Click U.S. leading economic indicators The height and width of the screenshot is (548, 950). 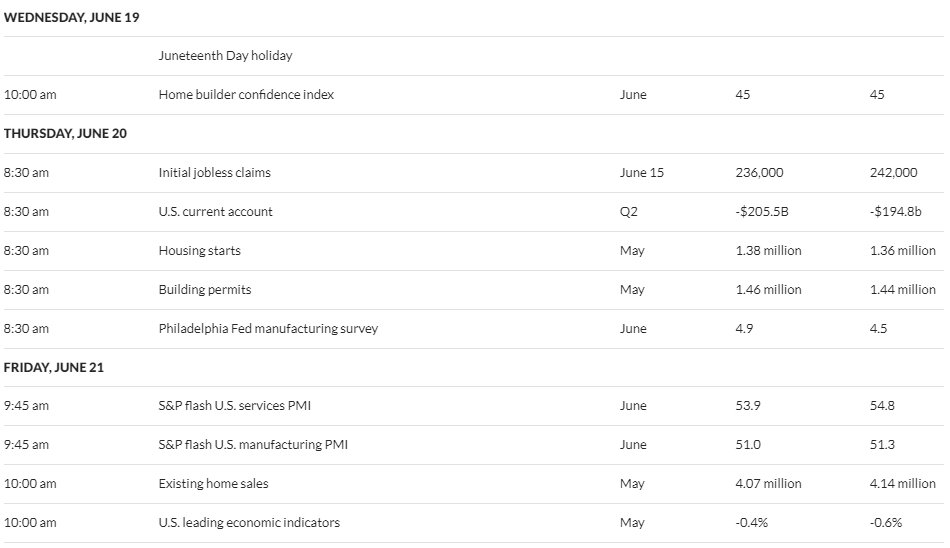click(249, 523)
